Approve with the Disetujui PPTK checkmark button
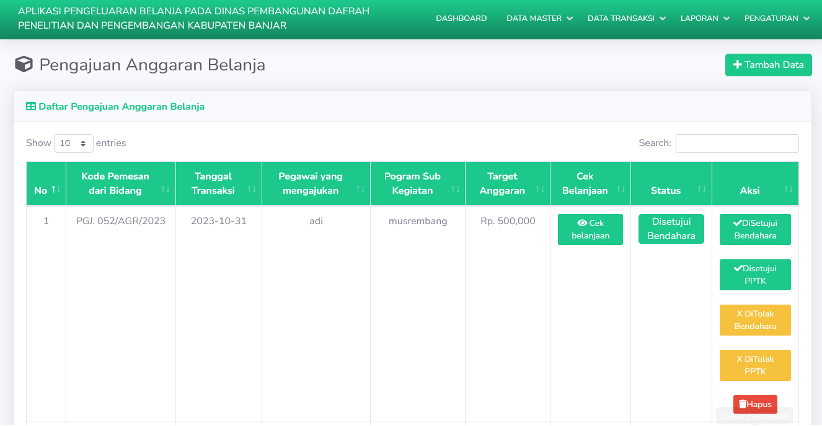This screenshot has width=822, height=426. tap(755, 275)
